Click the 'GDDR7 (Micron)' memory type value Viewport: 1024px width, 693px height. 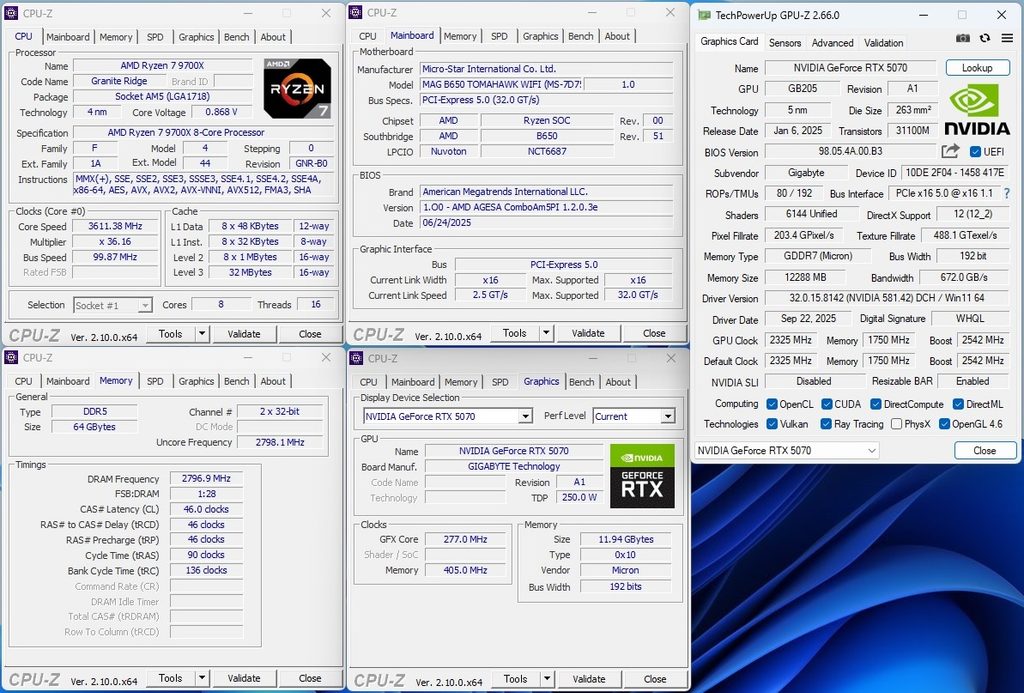click(x=818, y=256)
